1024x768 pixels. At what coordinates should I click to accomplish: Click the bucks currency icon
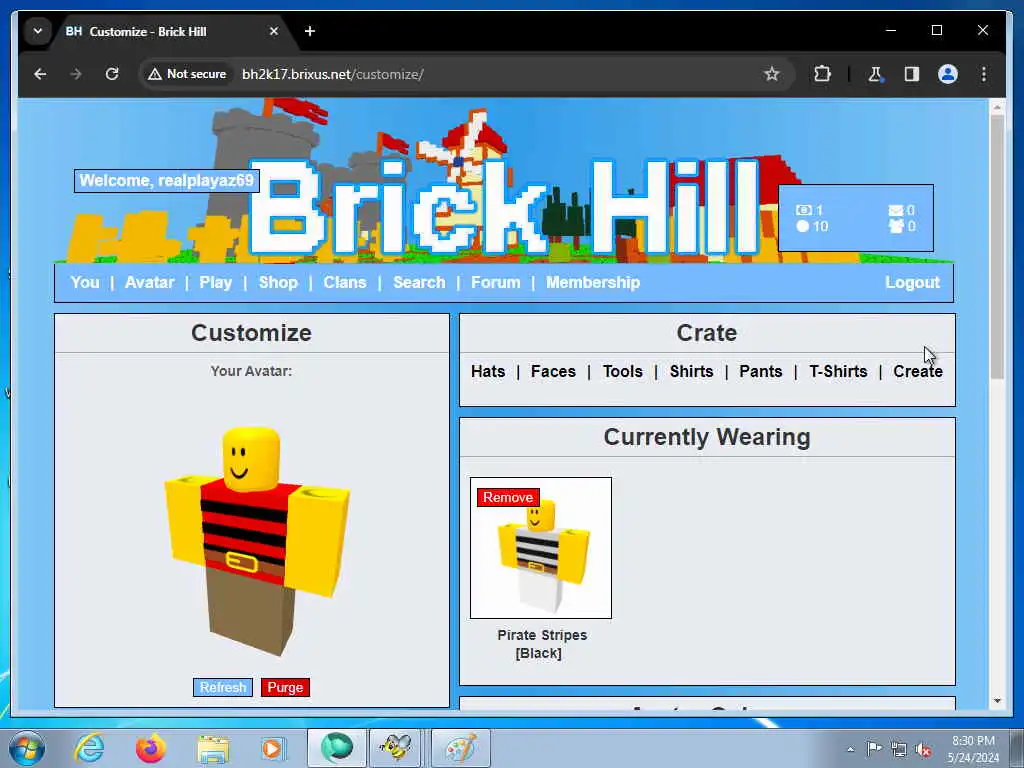click(803, 210)
